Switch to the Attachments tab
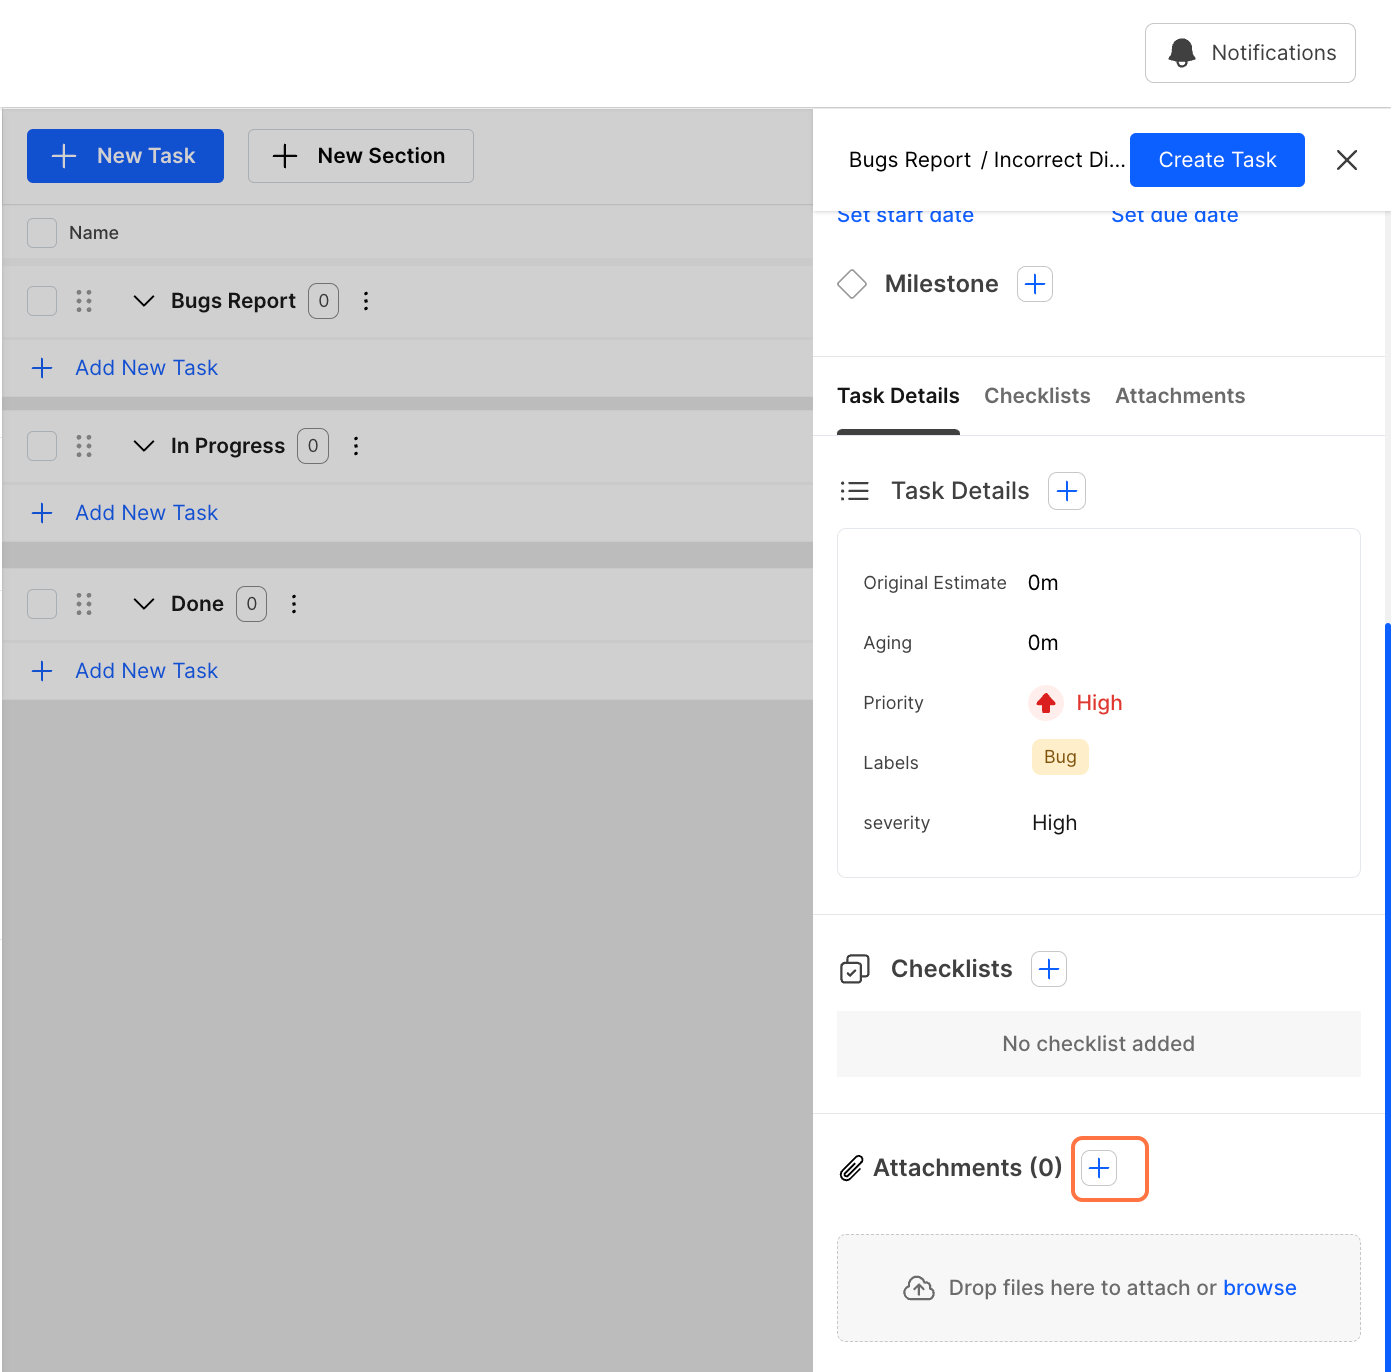1391x1372 pixels. coord(1180,396)
